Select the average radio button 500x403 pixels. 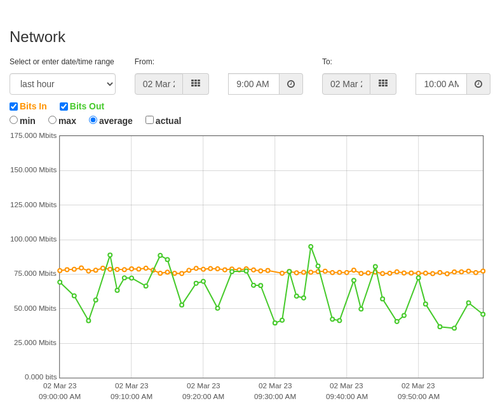(x=93, y=120)
